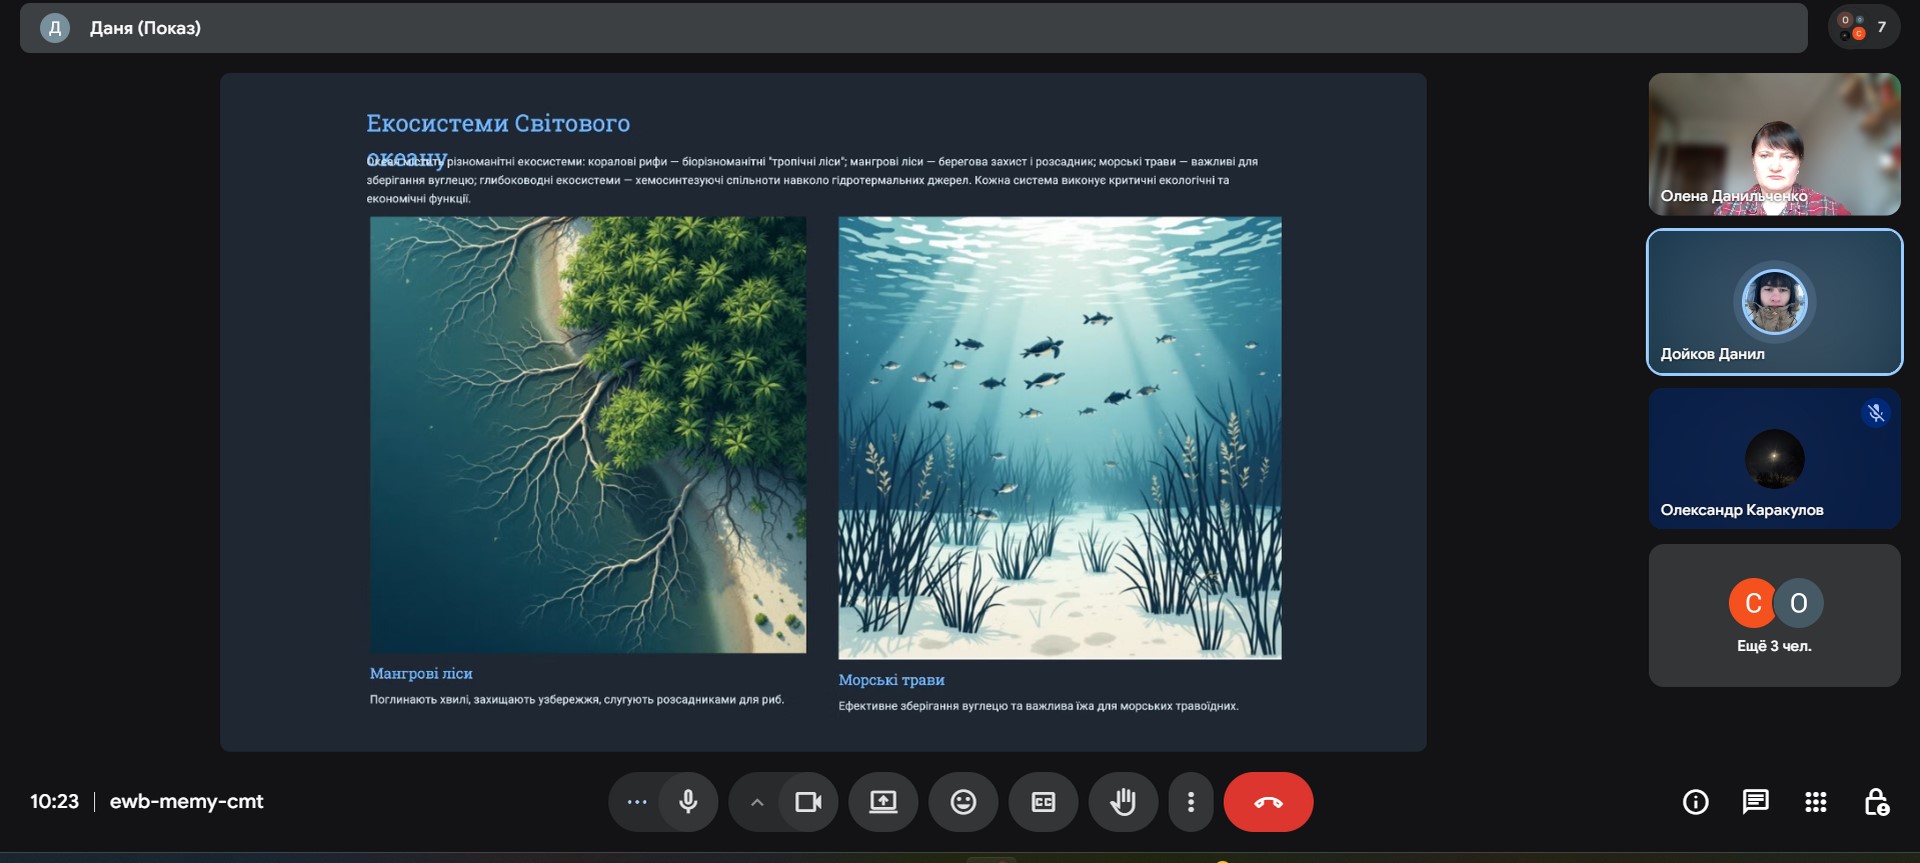
Task: Open the activities grid icon
Action: (1815, 802)
